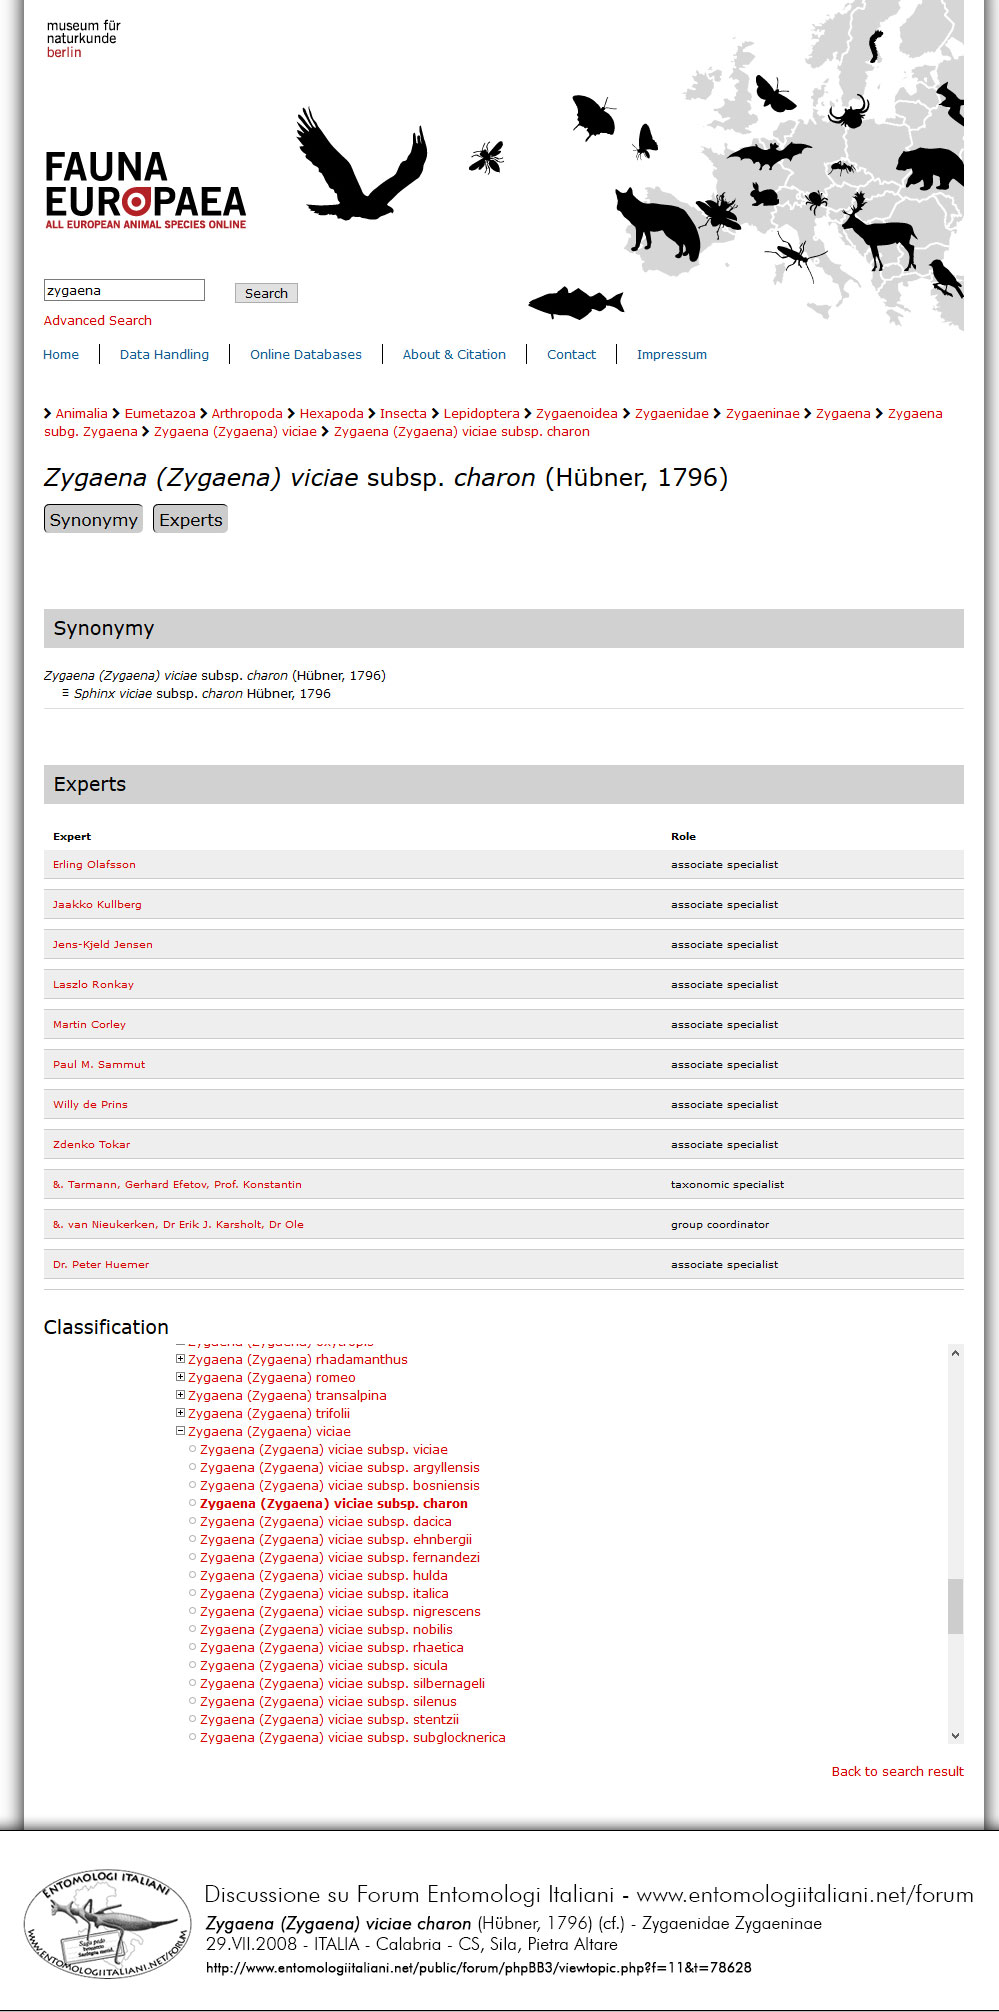
Task: Collapse the Zygaena viciae tree node
Action: click(x=181, y=1431)
